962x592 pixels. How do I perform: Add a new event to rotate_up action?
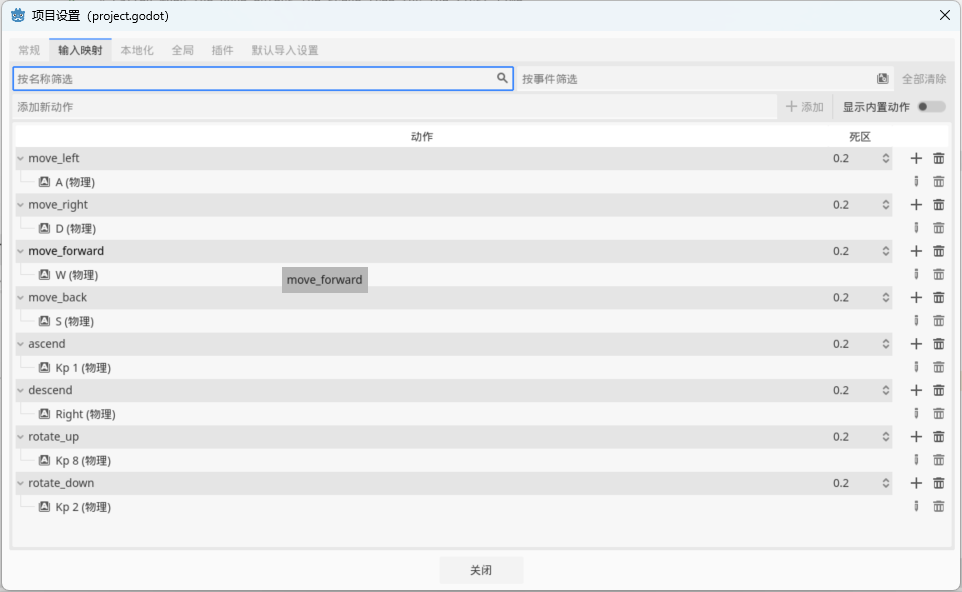pyautogui.click(x=916, y=436)
